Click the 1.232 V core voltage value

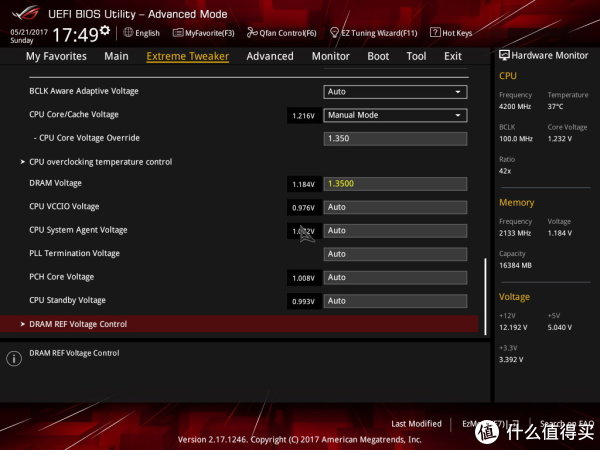(560, 139)
